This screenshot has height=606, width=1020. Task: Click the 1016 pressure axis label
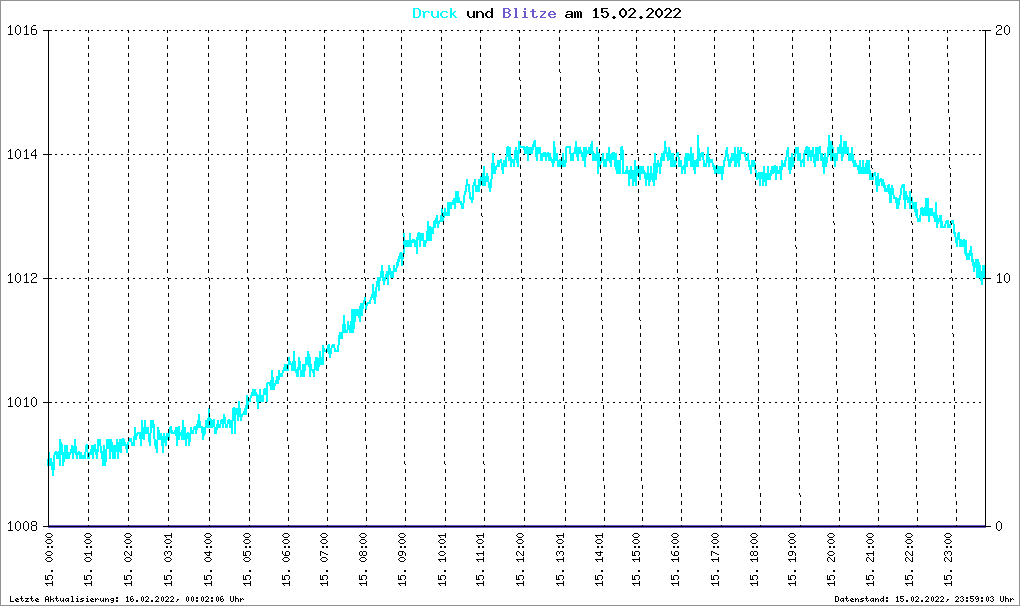coord(22,31)
